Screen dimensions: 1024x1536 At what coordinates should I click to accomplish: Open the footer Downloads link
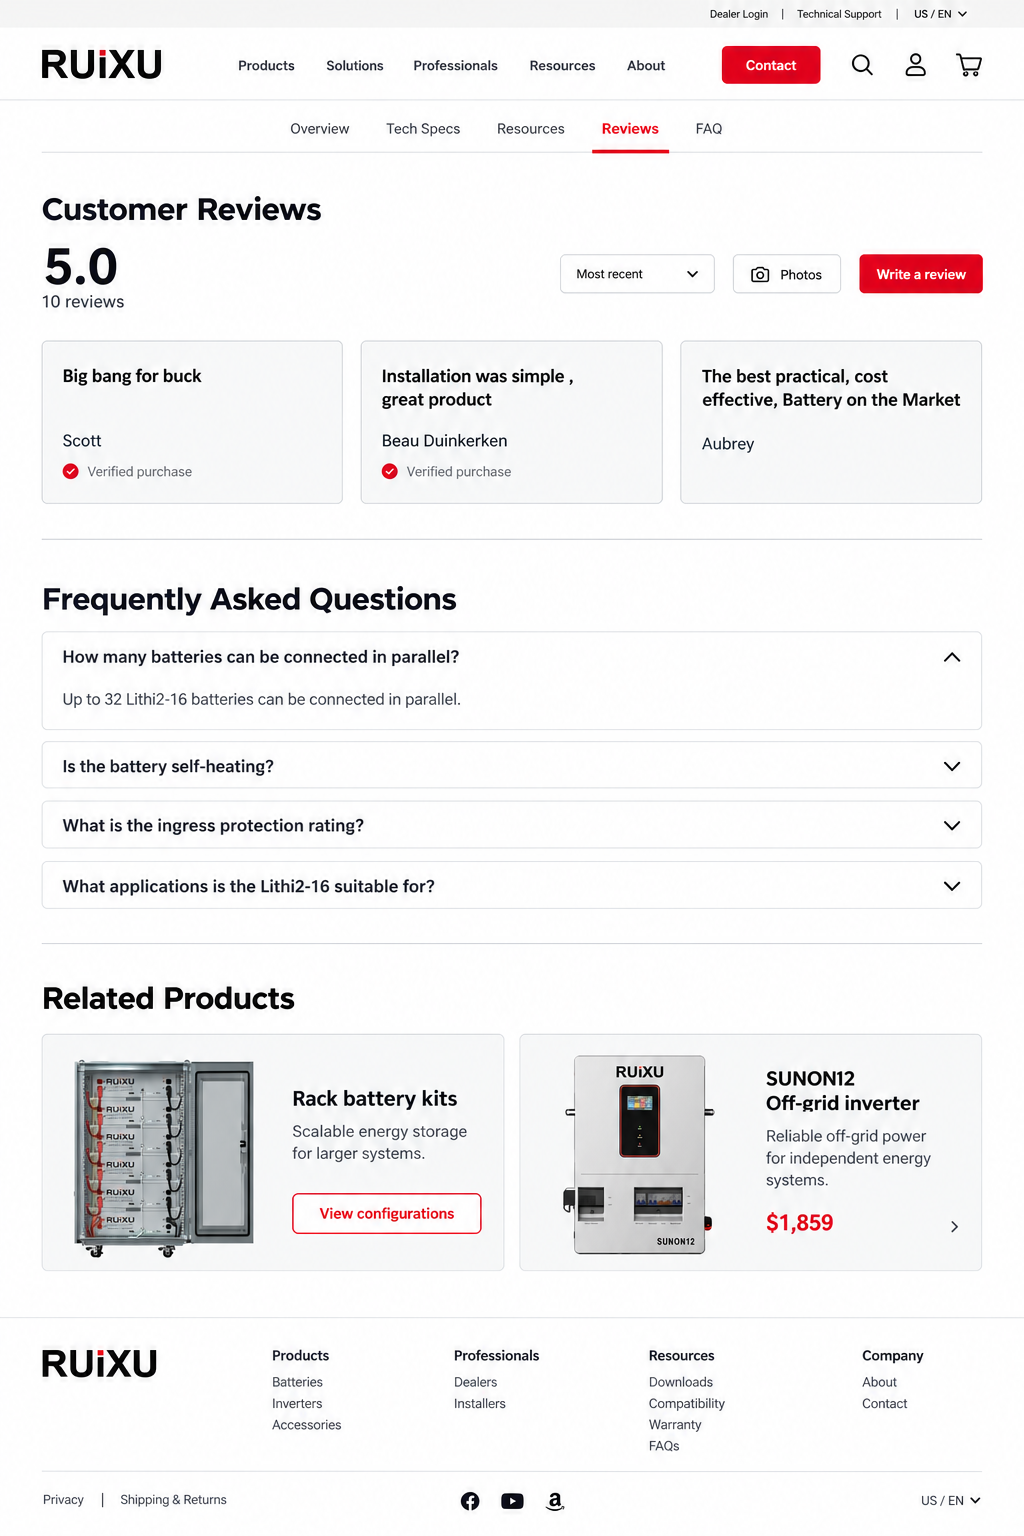pos(681,1382)
